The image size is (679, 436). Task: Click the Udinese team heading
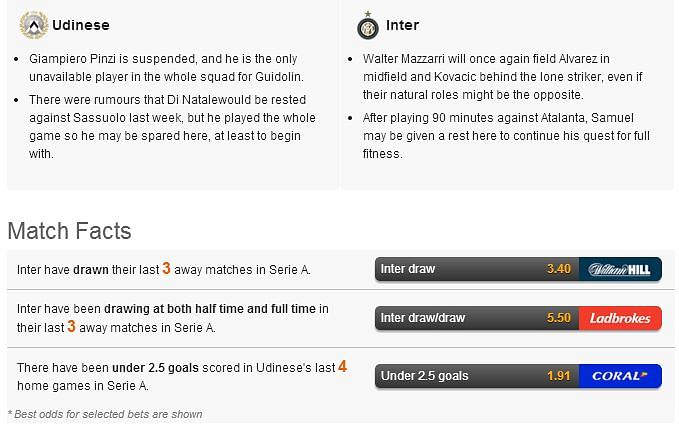(x=81, y=25)
